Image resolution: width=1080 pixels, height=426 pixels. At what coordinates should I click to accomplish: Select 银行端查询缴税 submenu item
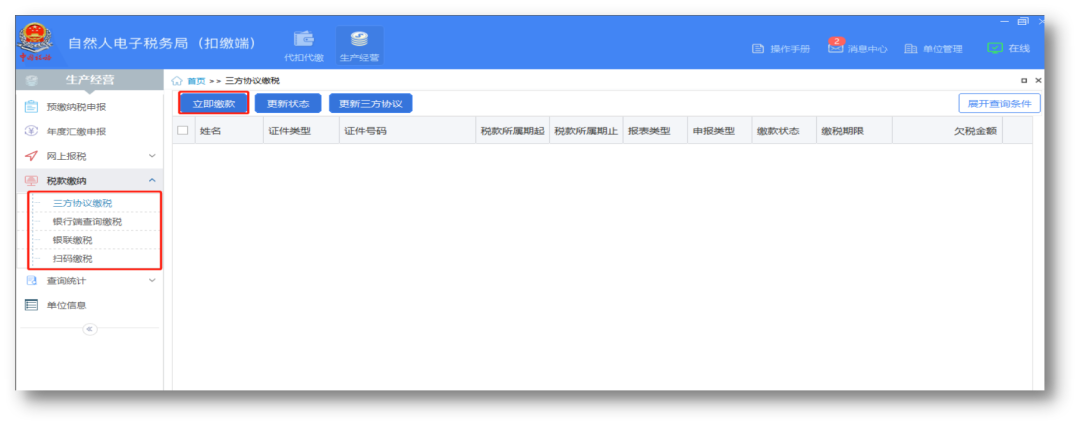[x=87, y=221]
